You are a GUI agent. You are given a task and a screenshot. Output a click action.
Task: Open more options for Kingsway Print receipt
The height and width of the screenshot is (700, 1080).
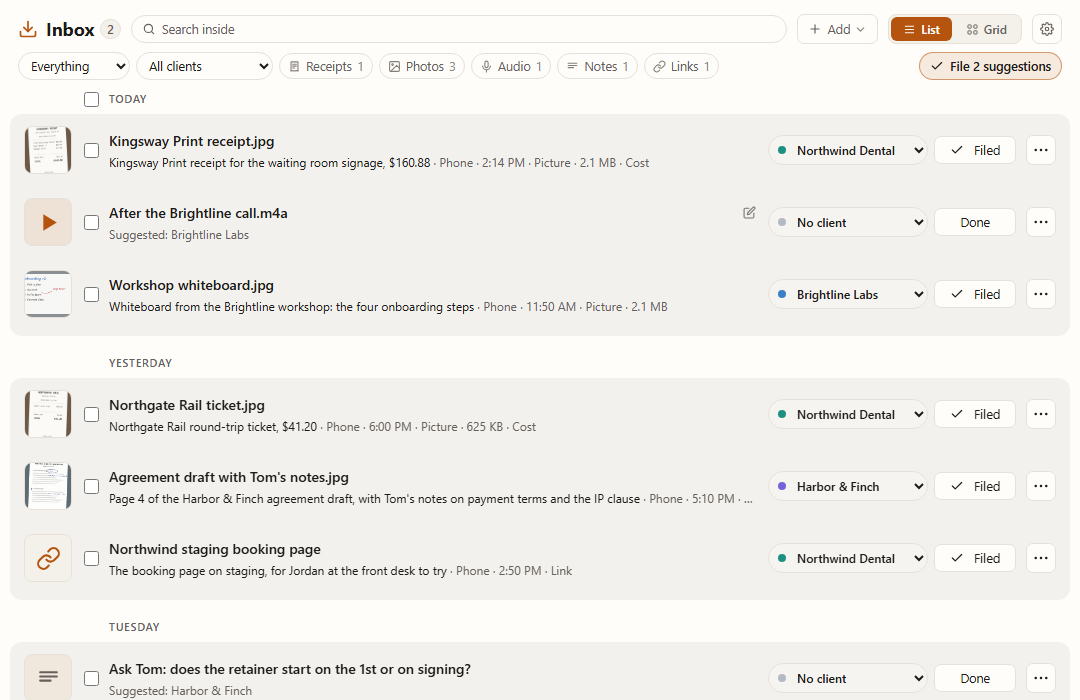1041,150
